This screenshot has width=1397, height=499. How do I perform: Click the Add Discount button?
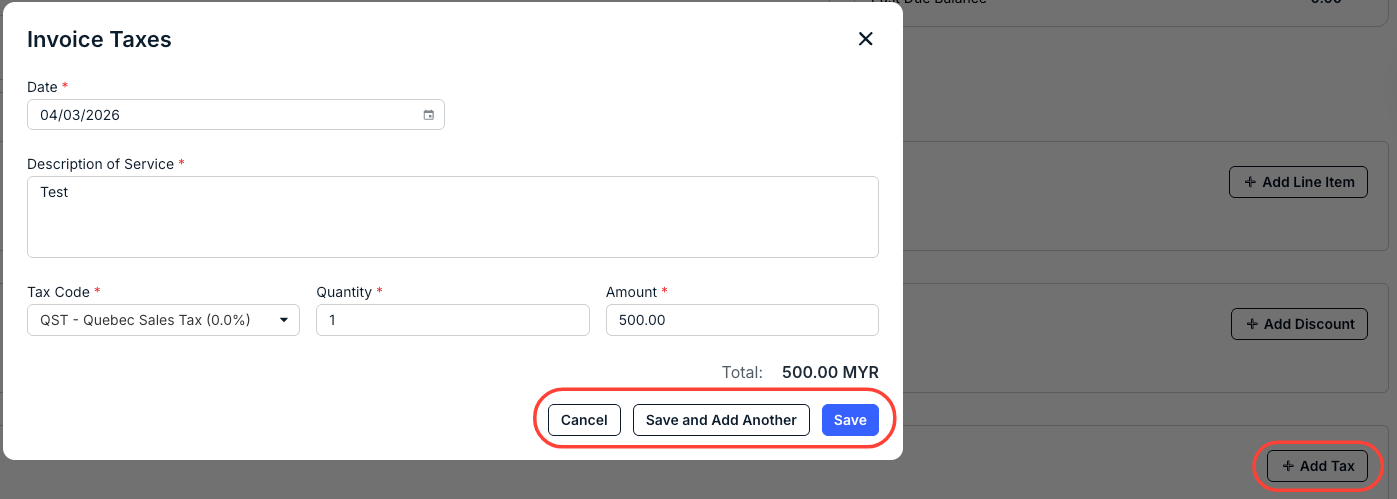click(x=1299, y=324)
